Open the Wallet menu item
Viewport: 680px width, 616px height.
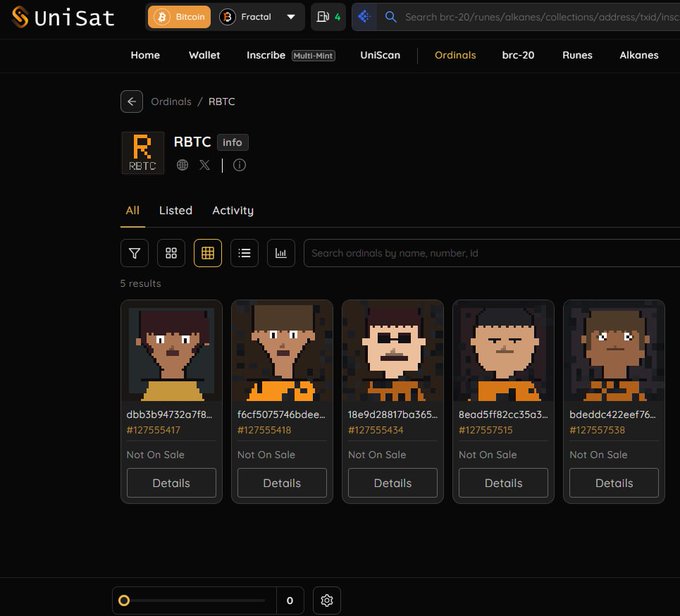[x=204, y=55]
